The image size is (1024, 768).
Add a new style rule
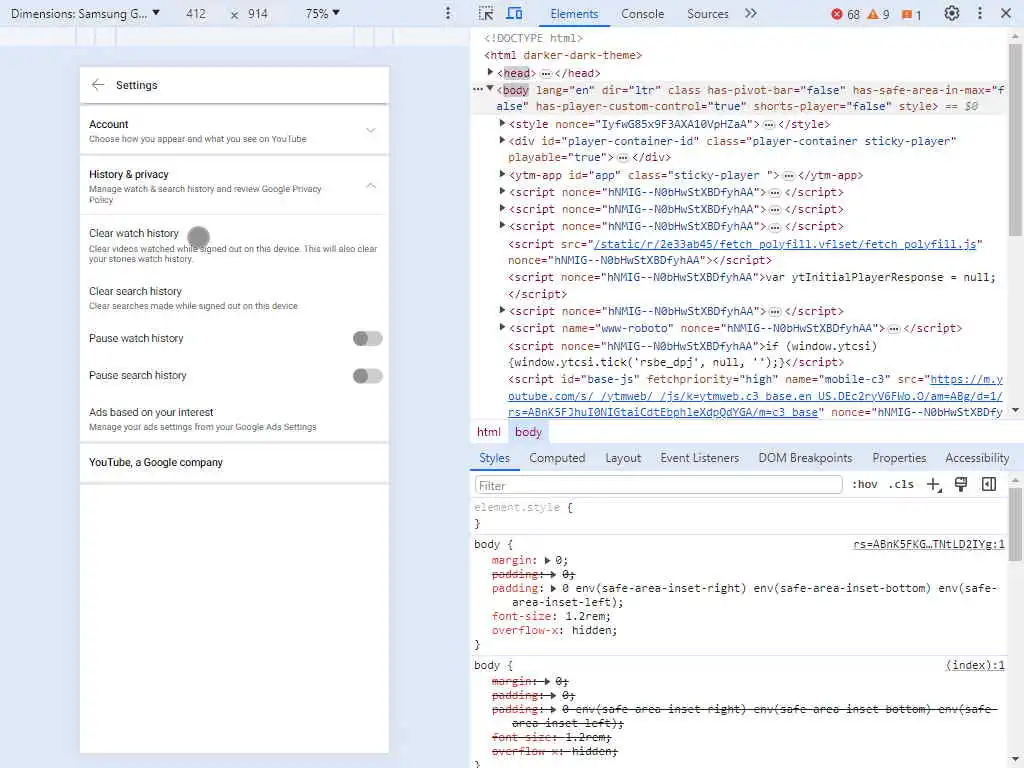coord(934,485)
